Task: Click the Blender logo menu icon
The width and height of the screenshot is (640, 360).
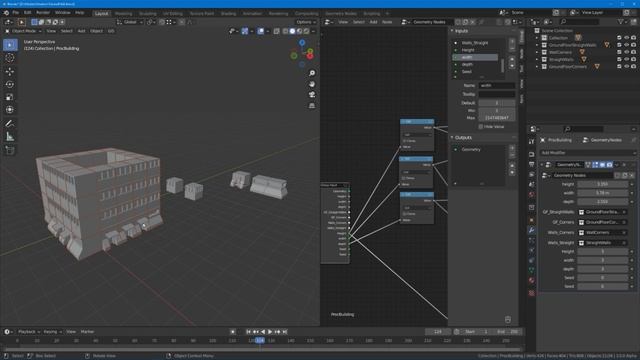Action: [x=6, y=13]
